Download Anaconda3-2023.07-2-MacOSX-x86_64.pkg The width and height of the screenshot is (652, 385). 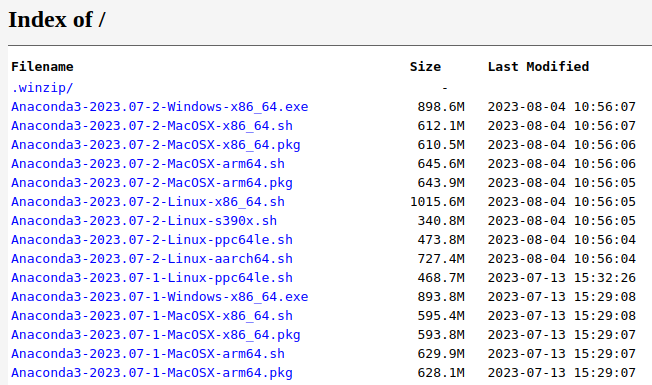click(156, 145)
